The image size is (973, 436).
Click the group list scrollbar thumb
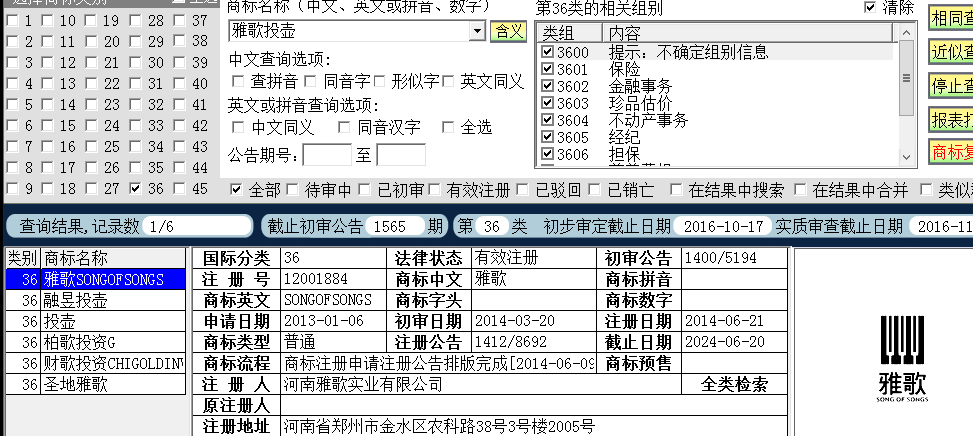tap(907, 78)
